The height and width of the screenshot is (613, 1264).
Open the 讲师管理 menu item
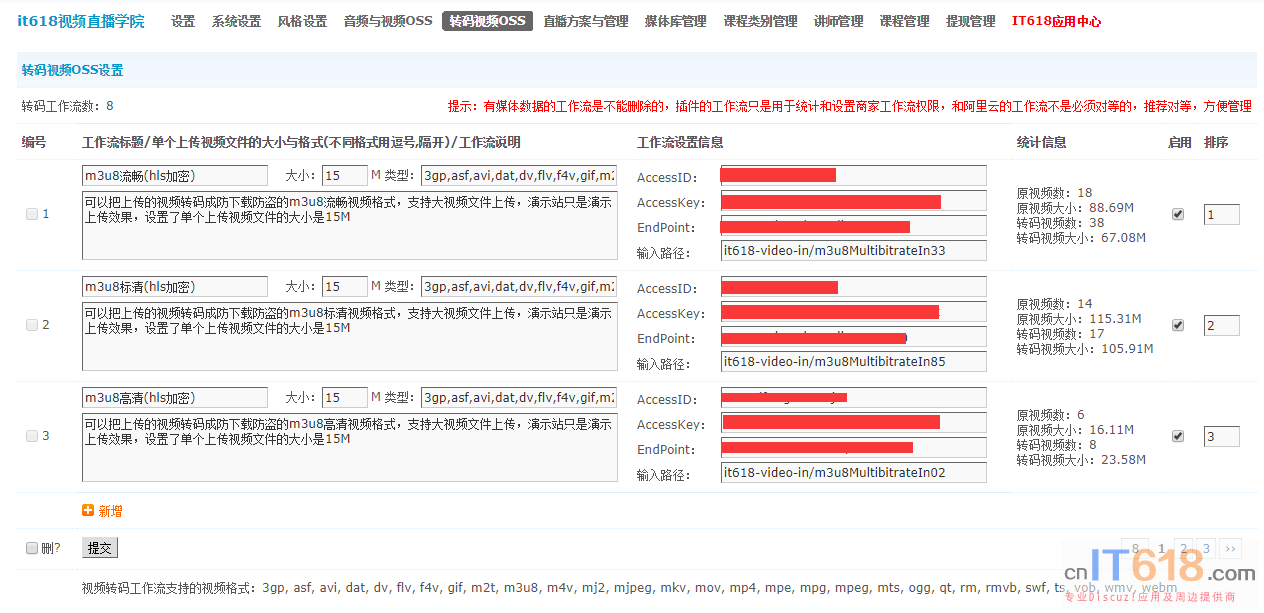pos(838,21)
